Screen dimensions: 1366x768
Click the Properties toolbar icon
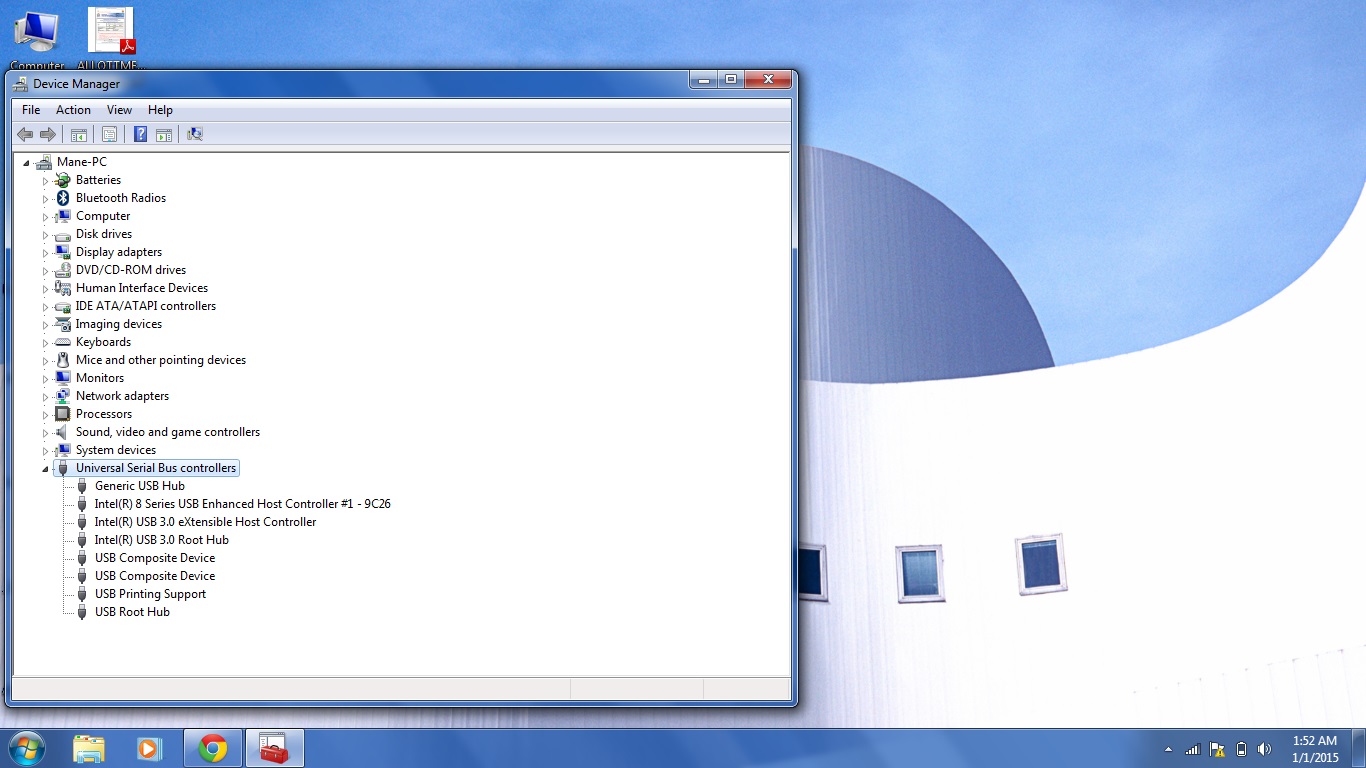tap(110, 134)
